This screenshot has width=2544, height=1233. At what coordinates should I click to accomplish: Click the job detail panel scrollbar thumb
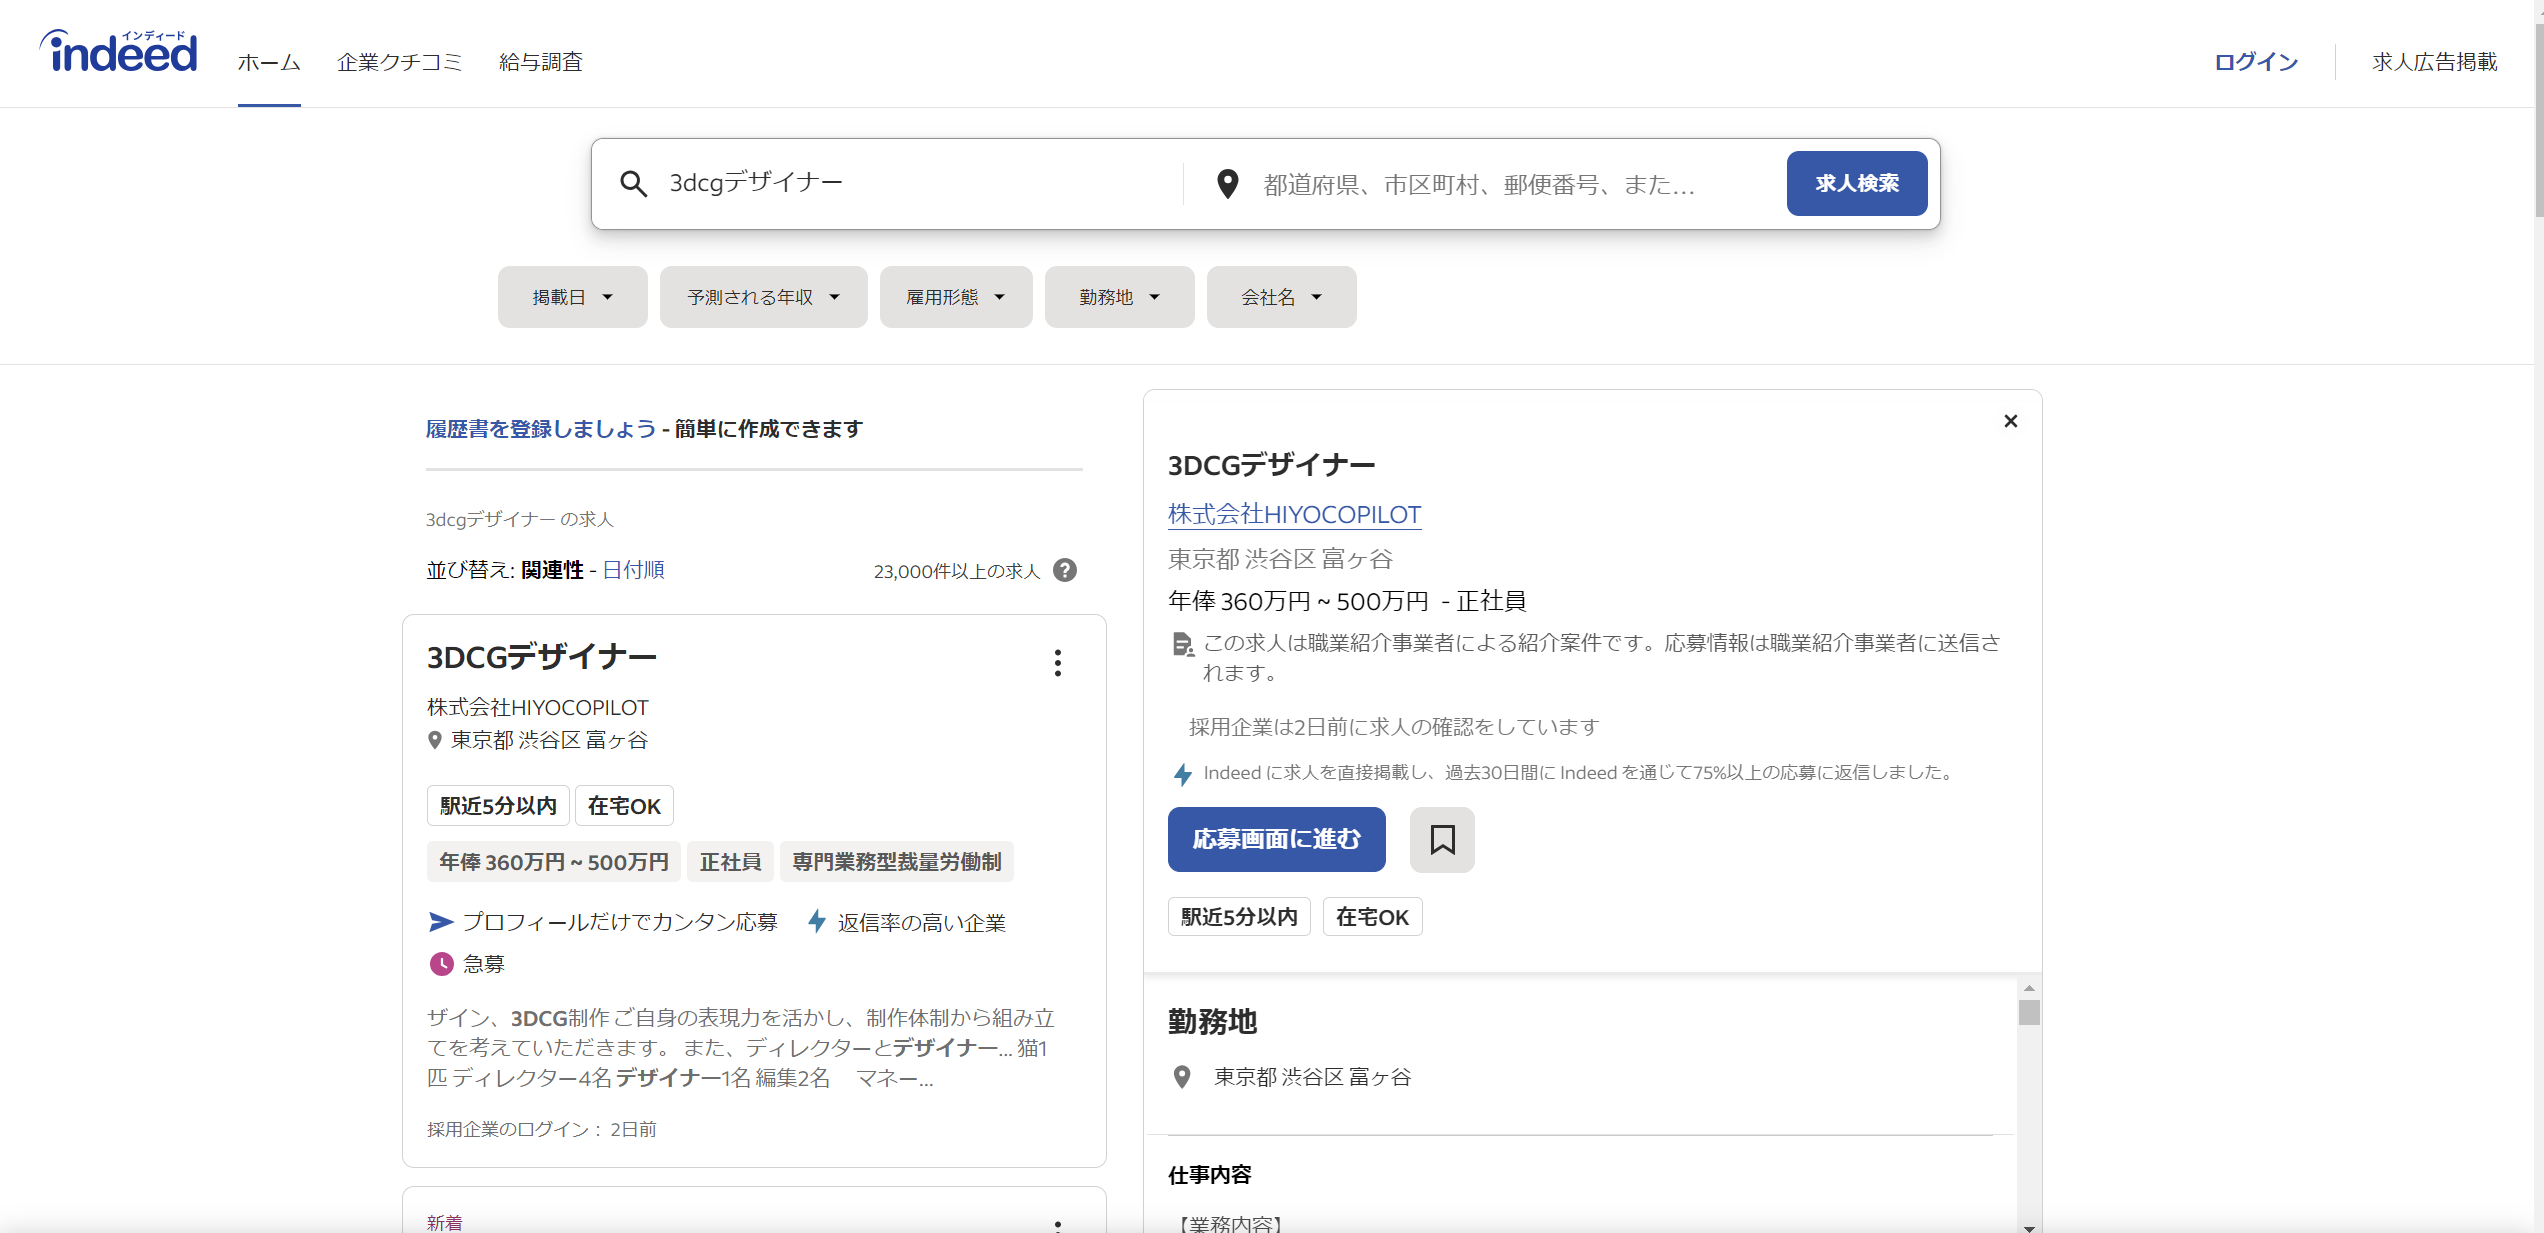point(2029,1012)
